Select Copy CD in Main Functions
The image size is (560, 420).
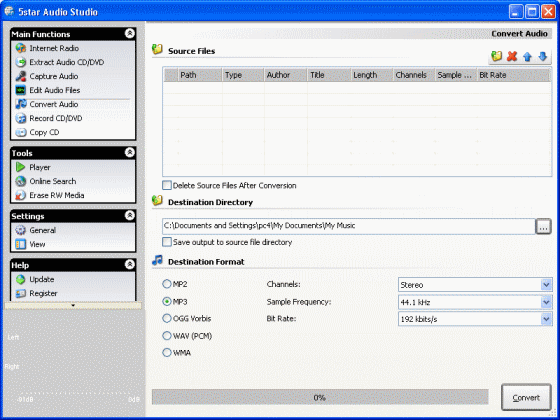pos(44,132)
